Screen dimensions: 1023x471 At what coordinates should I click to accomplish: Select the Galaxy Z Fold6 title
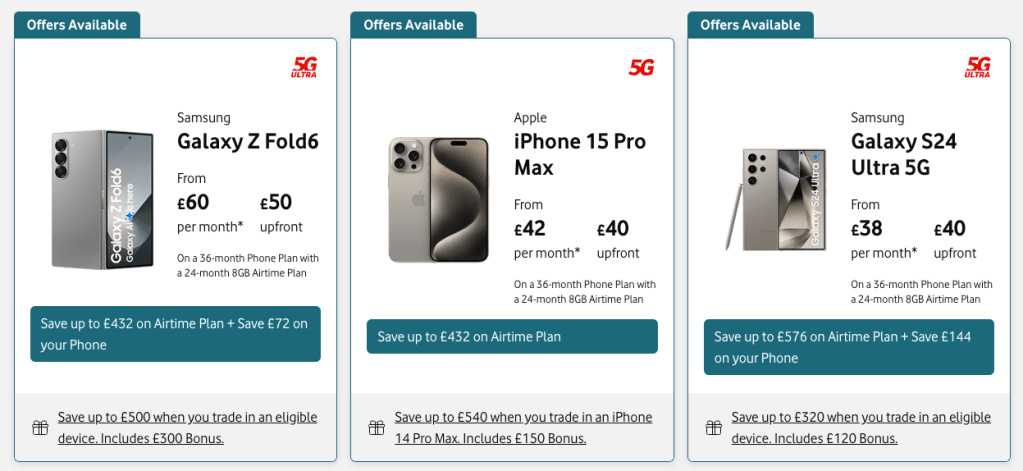[x=247, y=141]
